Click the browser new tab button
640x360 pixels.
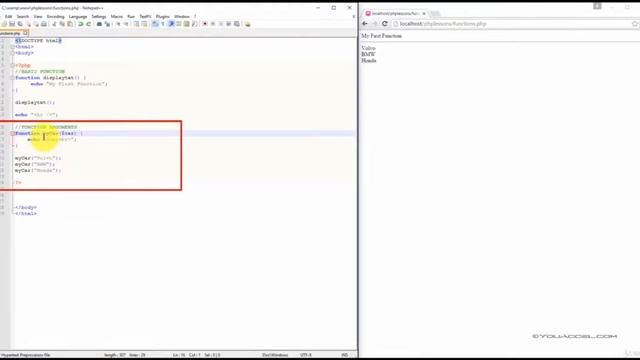point(435,13)
